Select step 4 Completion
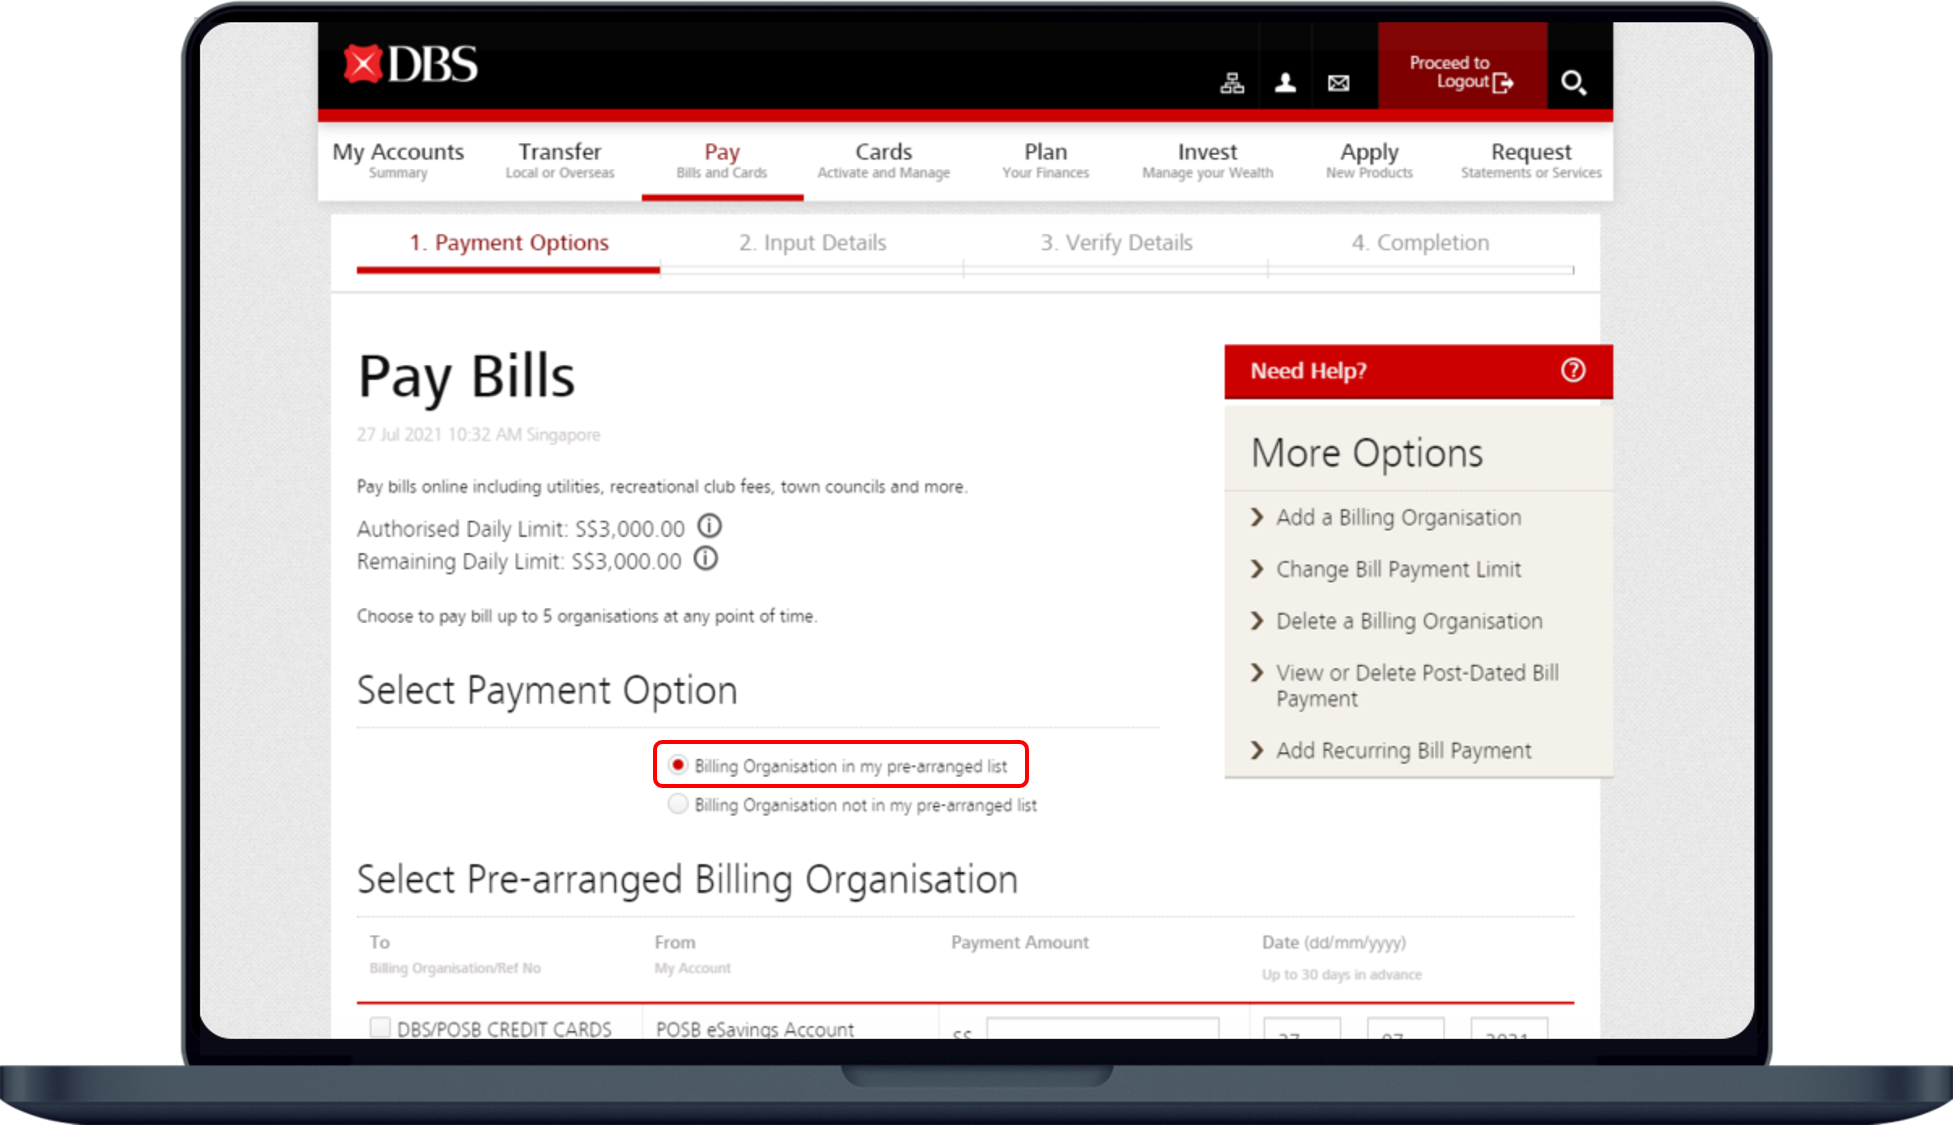Screen dimensions: 1953x1125 click(x=1421, y=243)
